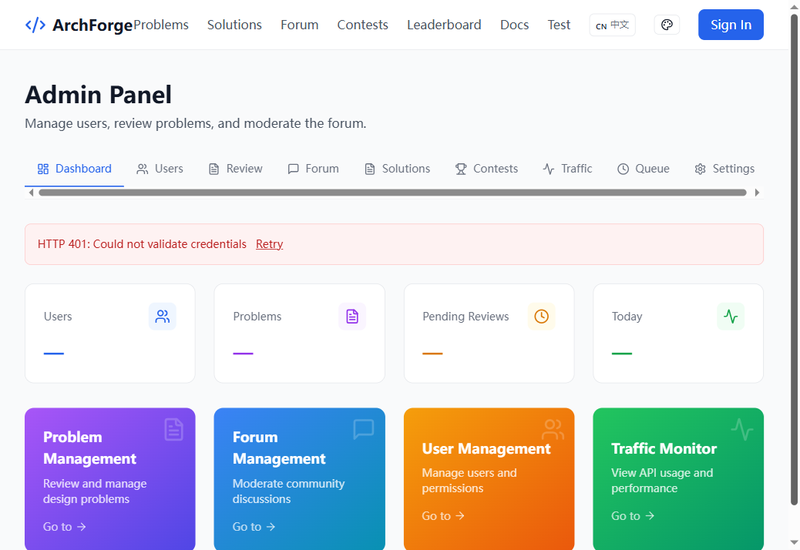Open the Docs navigation item

pos(514,24)
